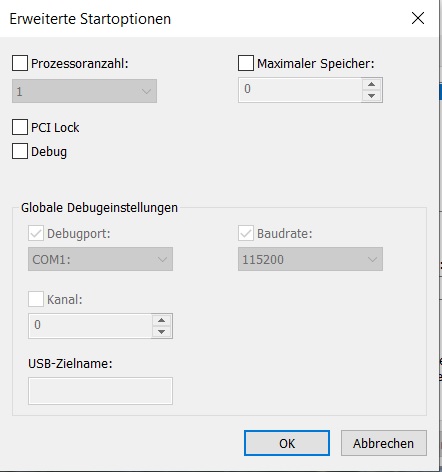Click the Maximaler Speicher number field
442x472 pixels.
(300, 90)
